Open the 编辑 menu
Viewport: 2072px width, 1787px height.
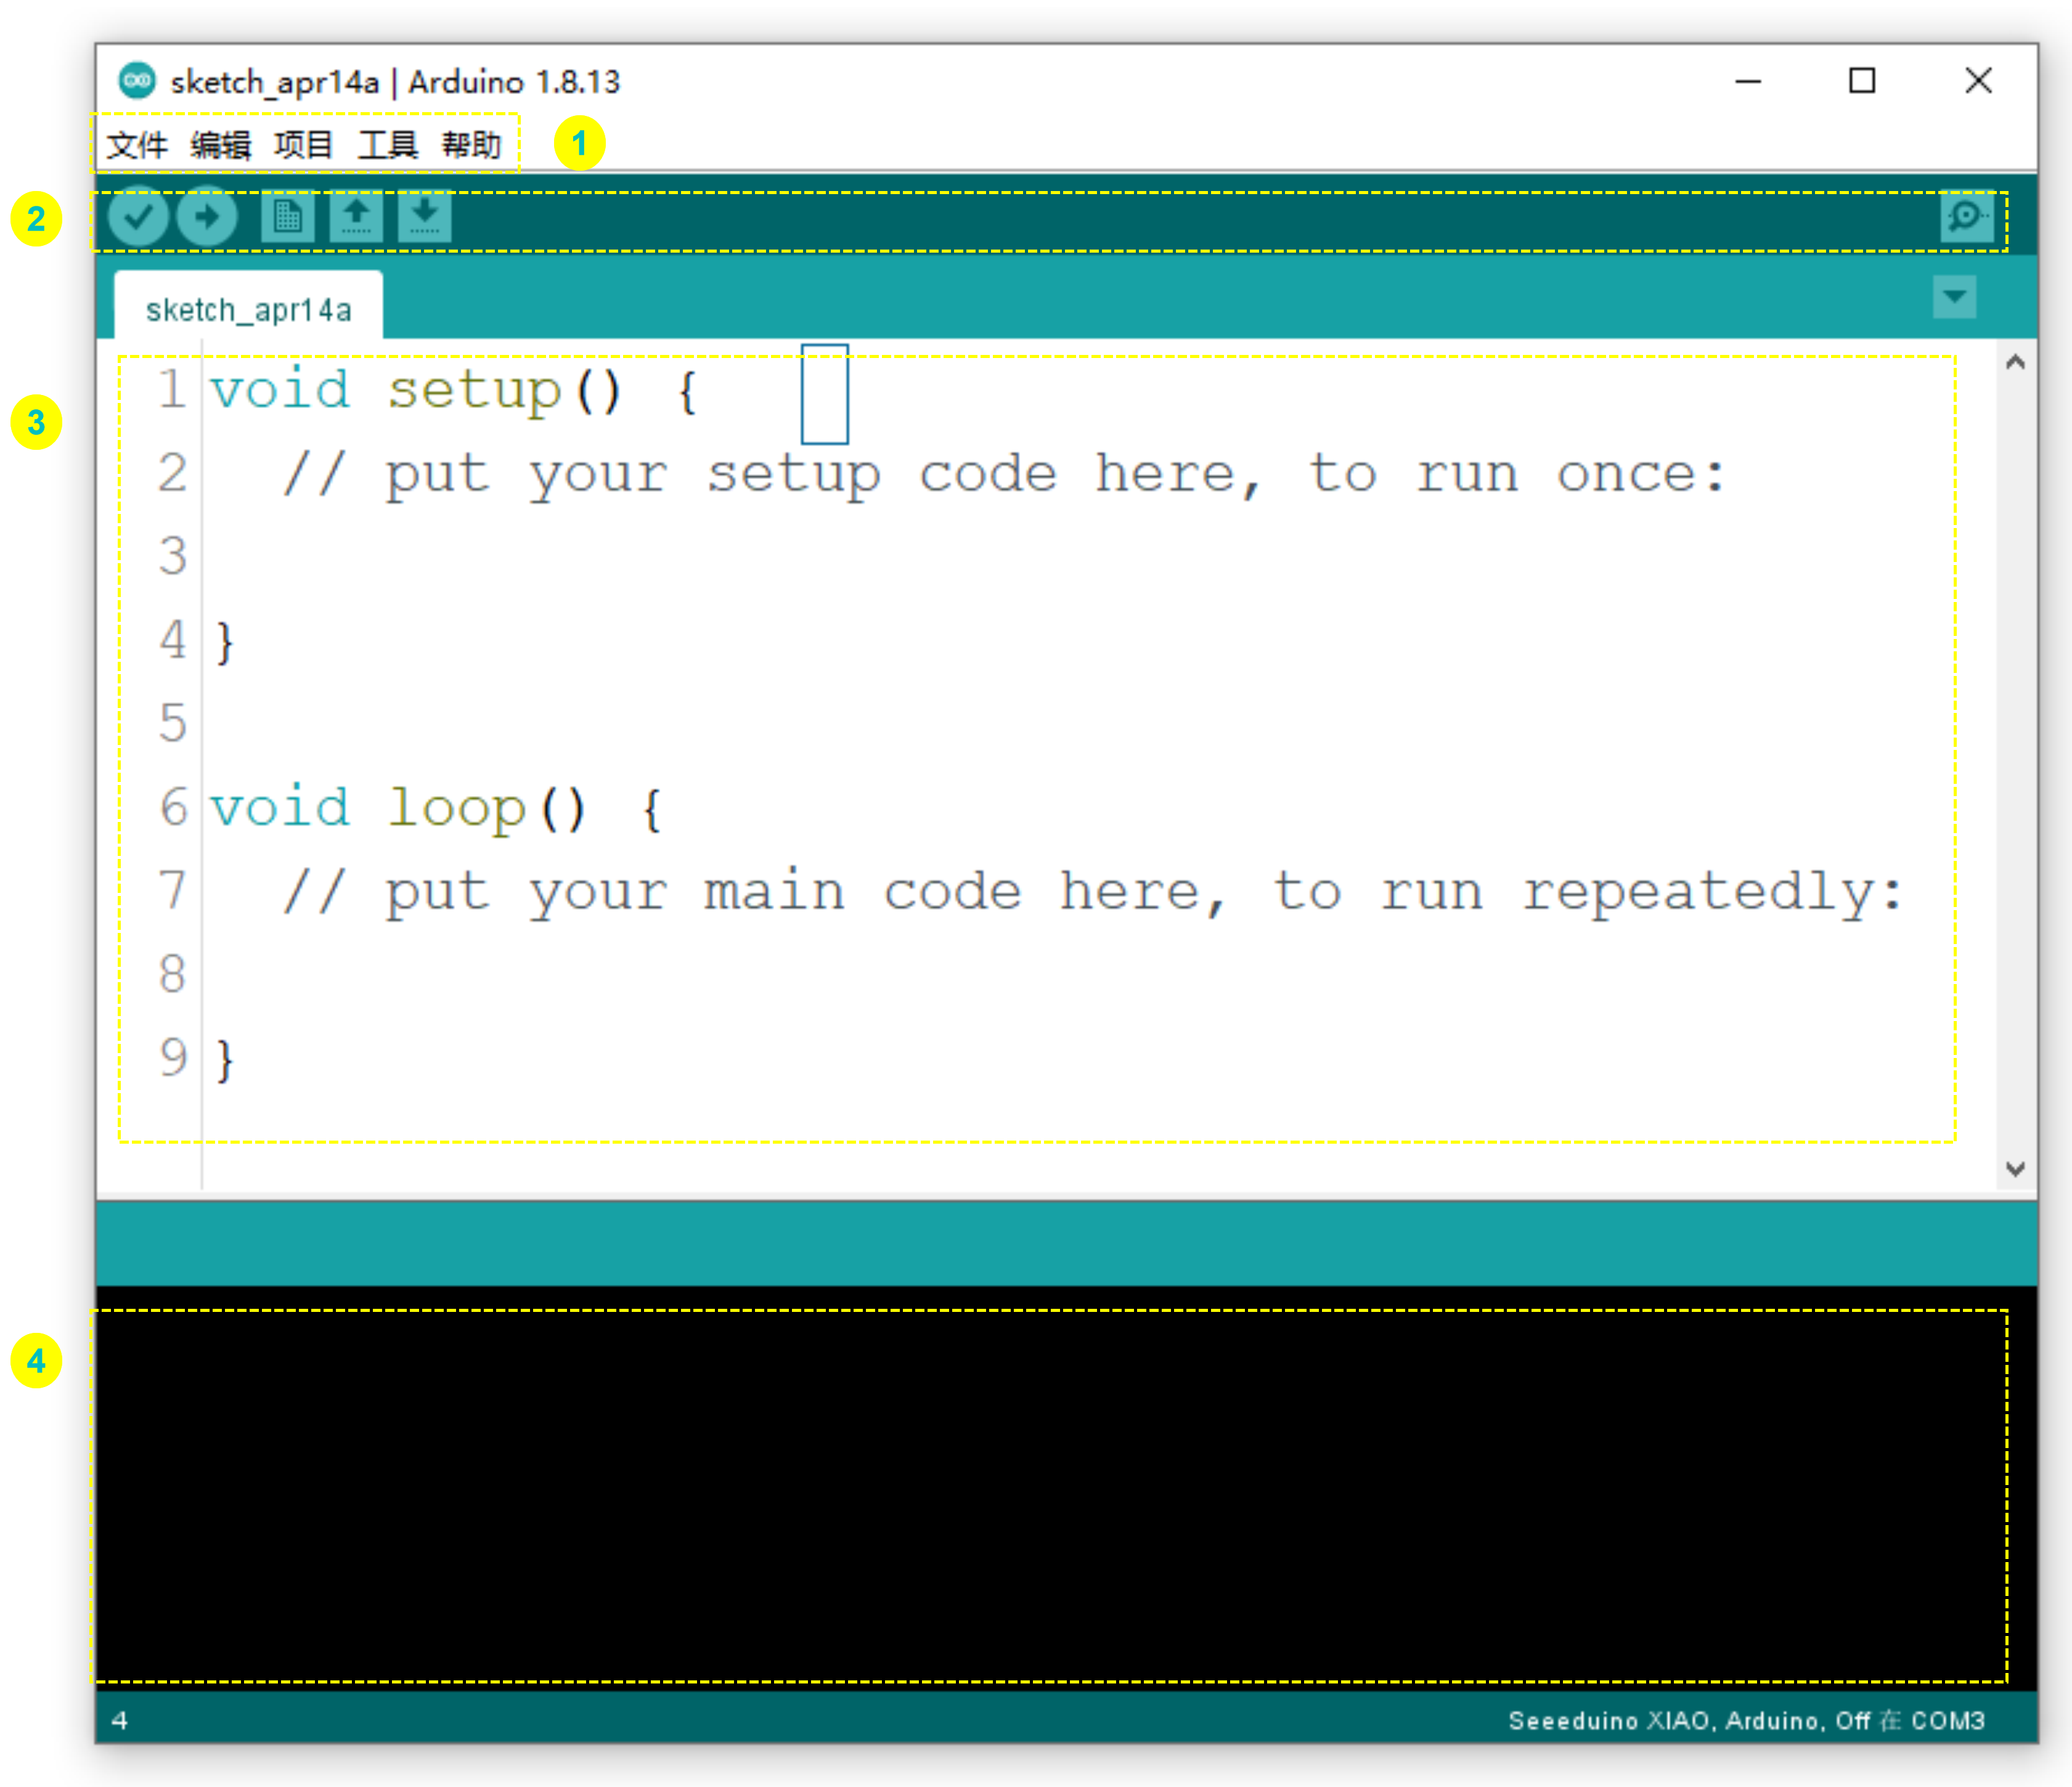click(x=220, y=145)
